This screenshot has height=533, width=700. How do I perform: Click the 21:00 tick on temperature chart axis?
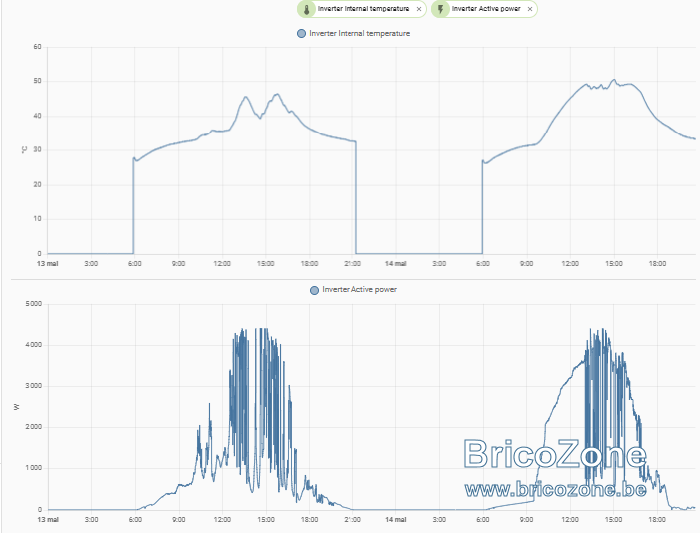pyautogui.click(x=352, y=264)
